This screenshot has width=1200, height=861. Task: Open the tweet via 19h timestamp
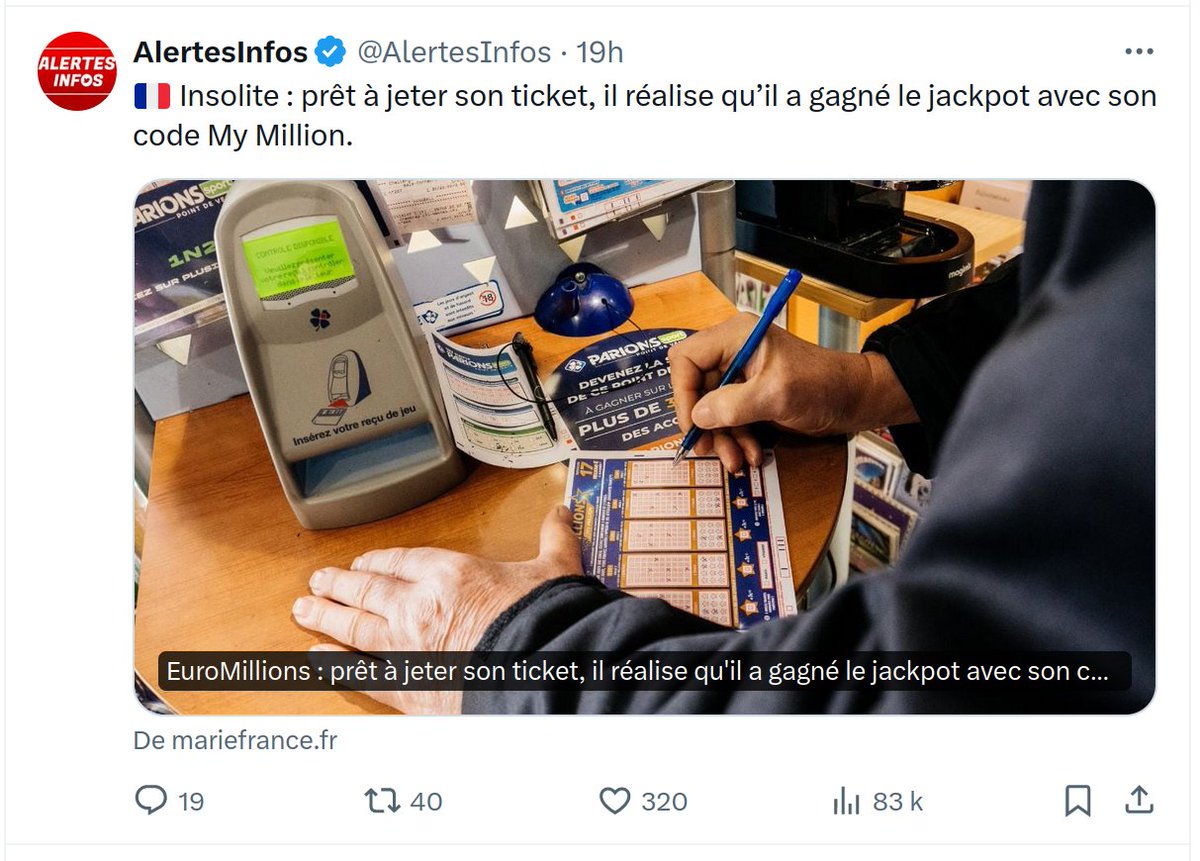click(600, 52)
